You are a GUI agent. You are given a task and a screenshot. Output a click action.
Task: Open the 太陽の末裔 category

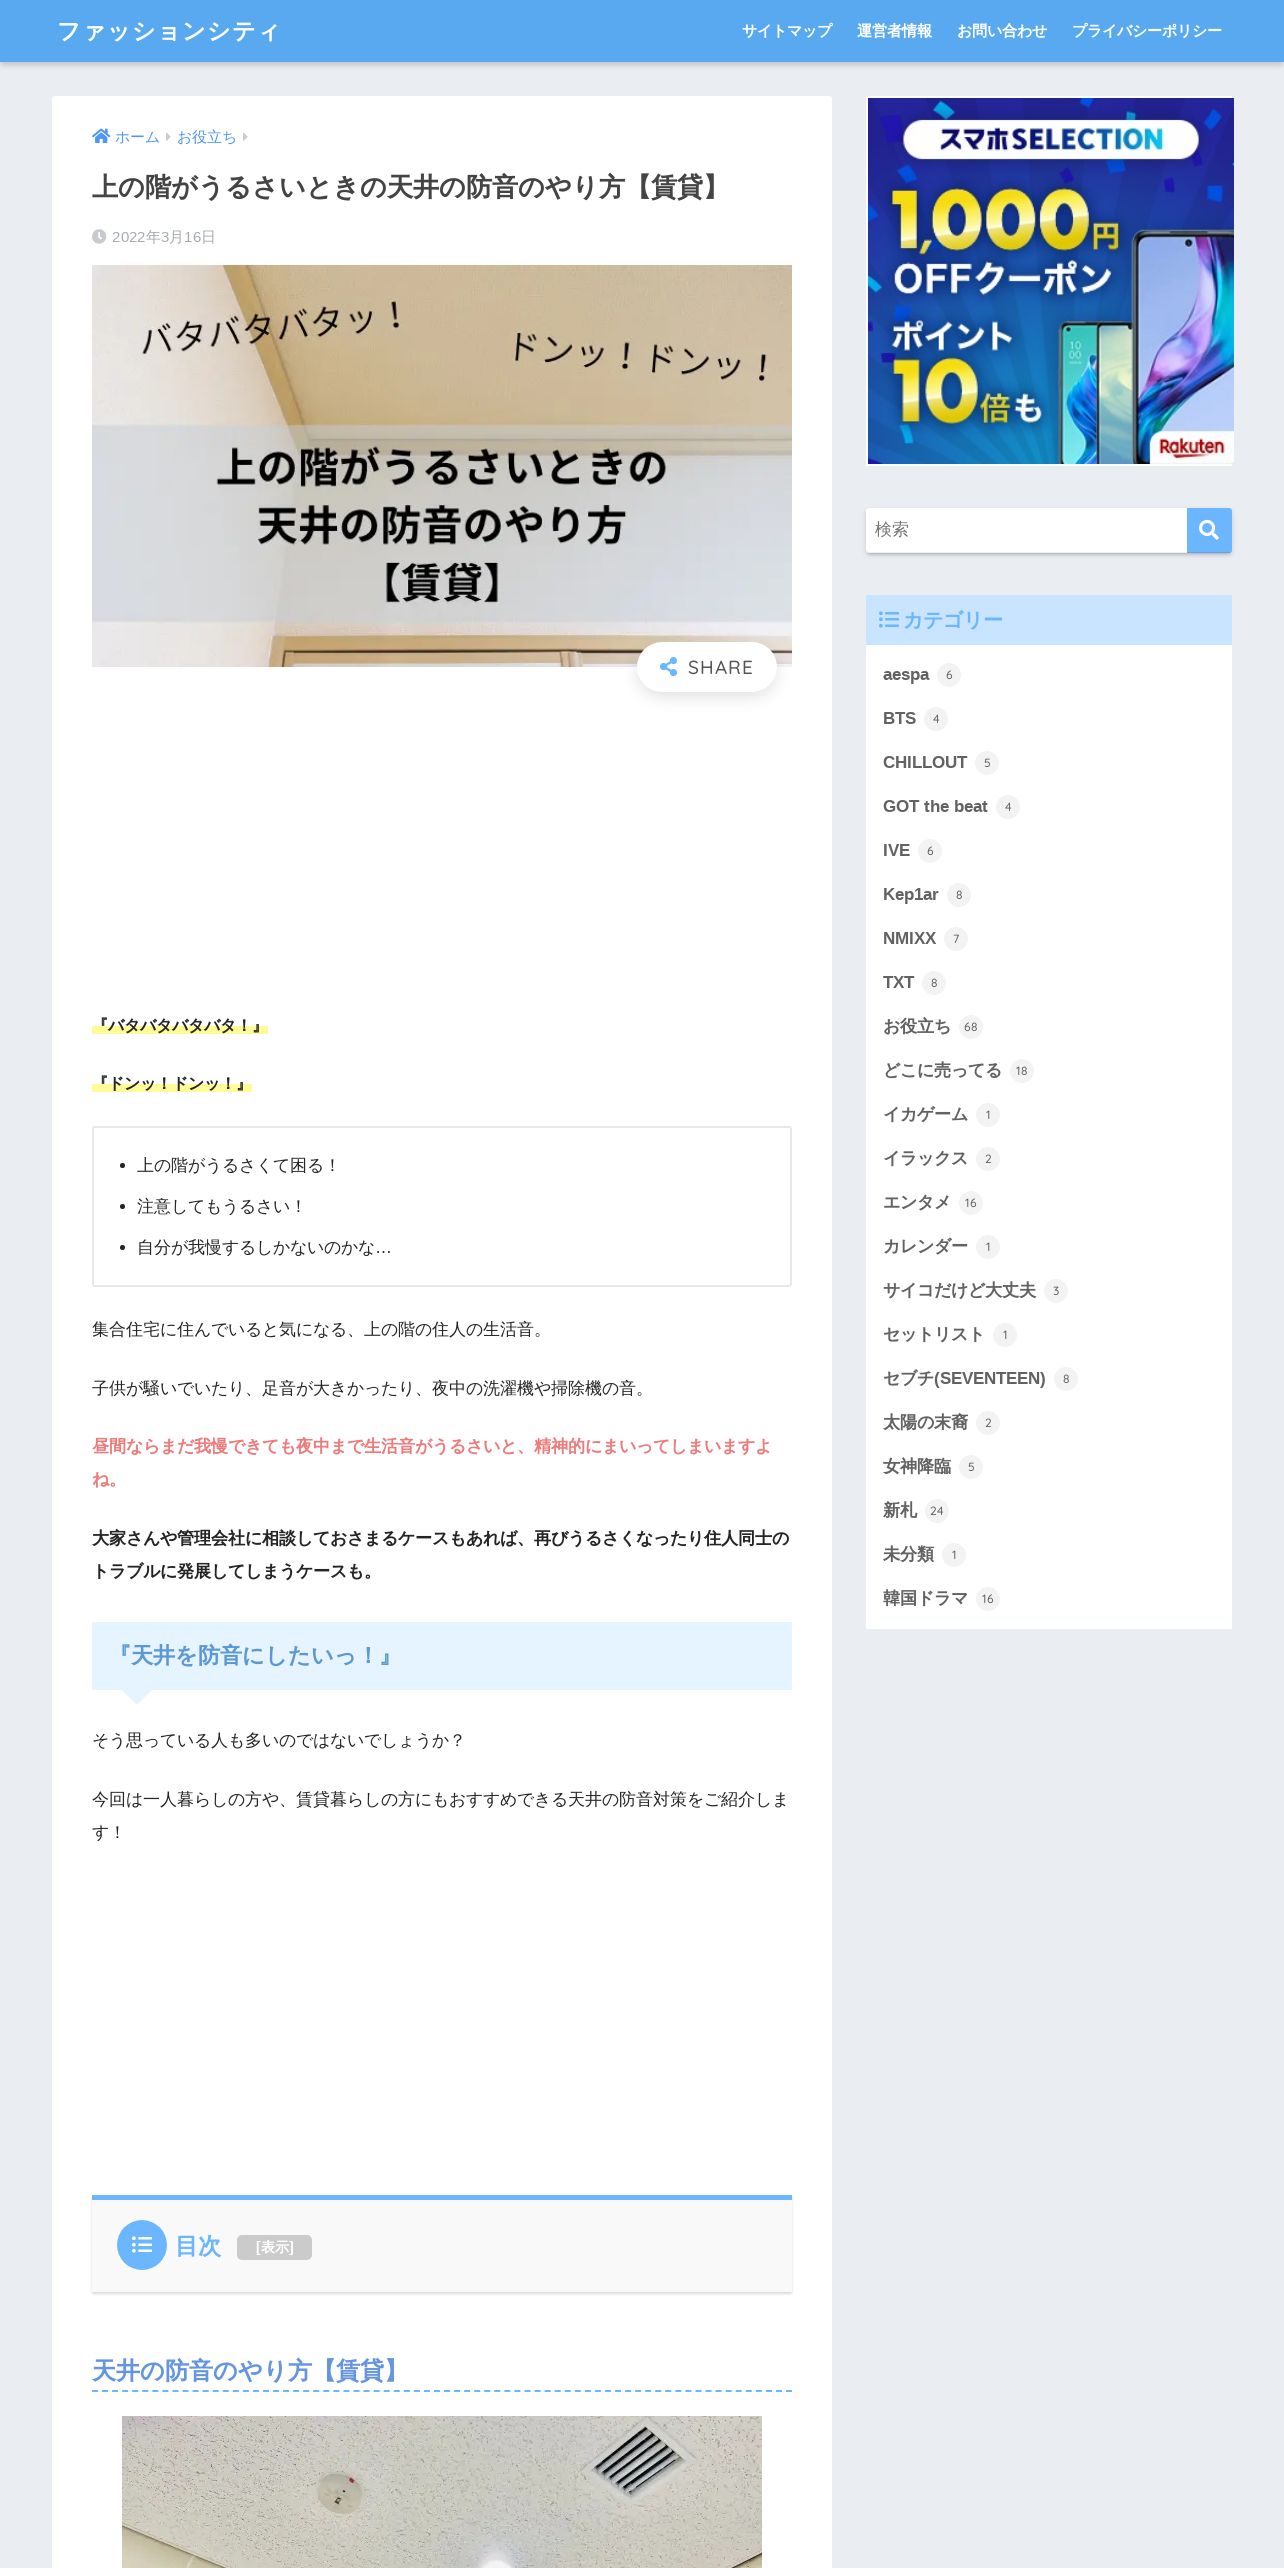[x=925, y=1423]
